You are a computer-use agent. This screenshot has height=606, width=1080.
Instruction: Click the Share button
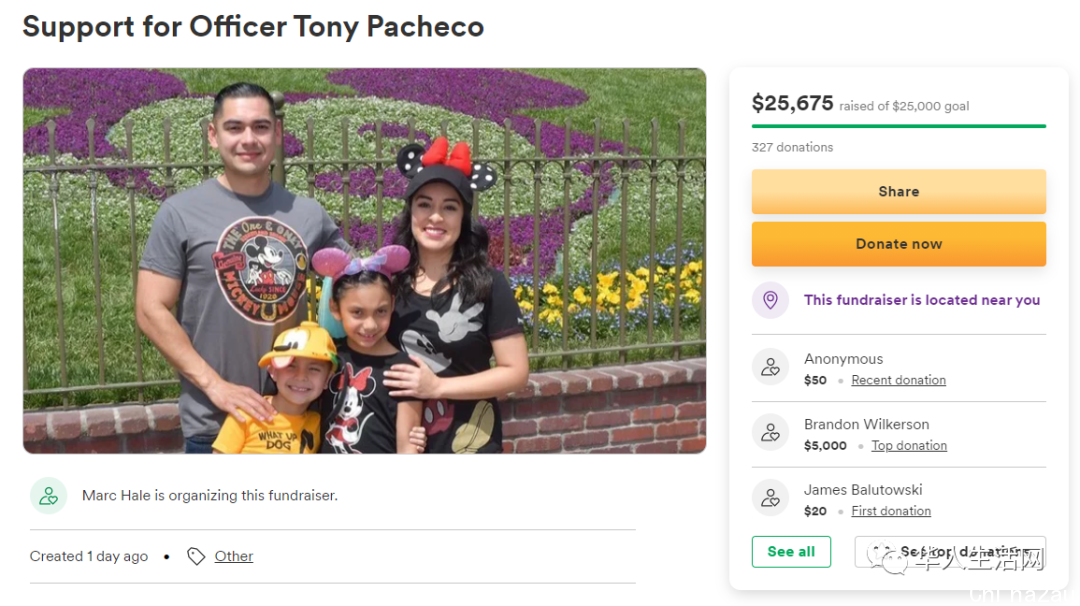[898, 191]
